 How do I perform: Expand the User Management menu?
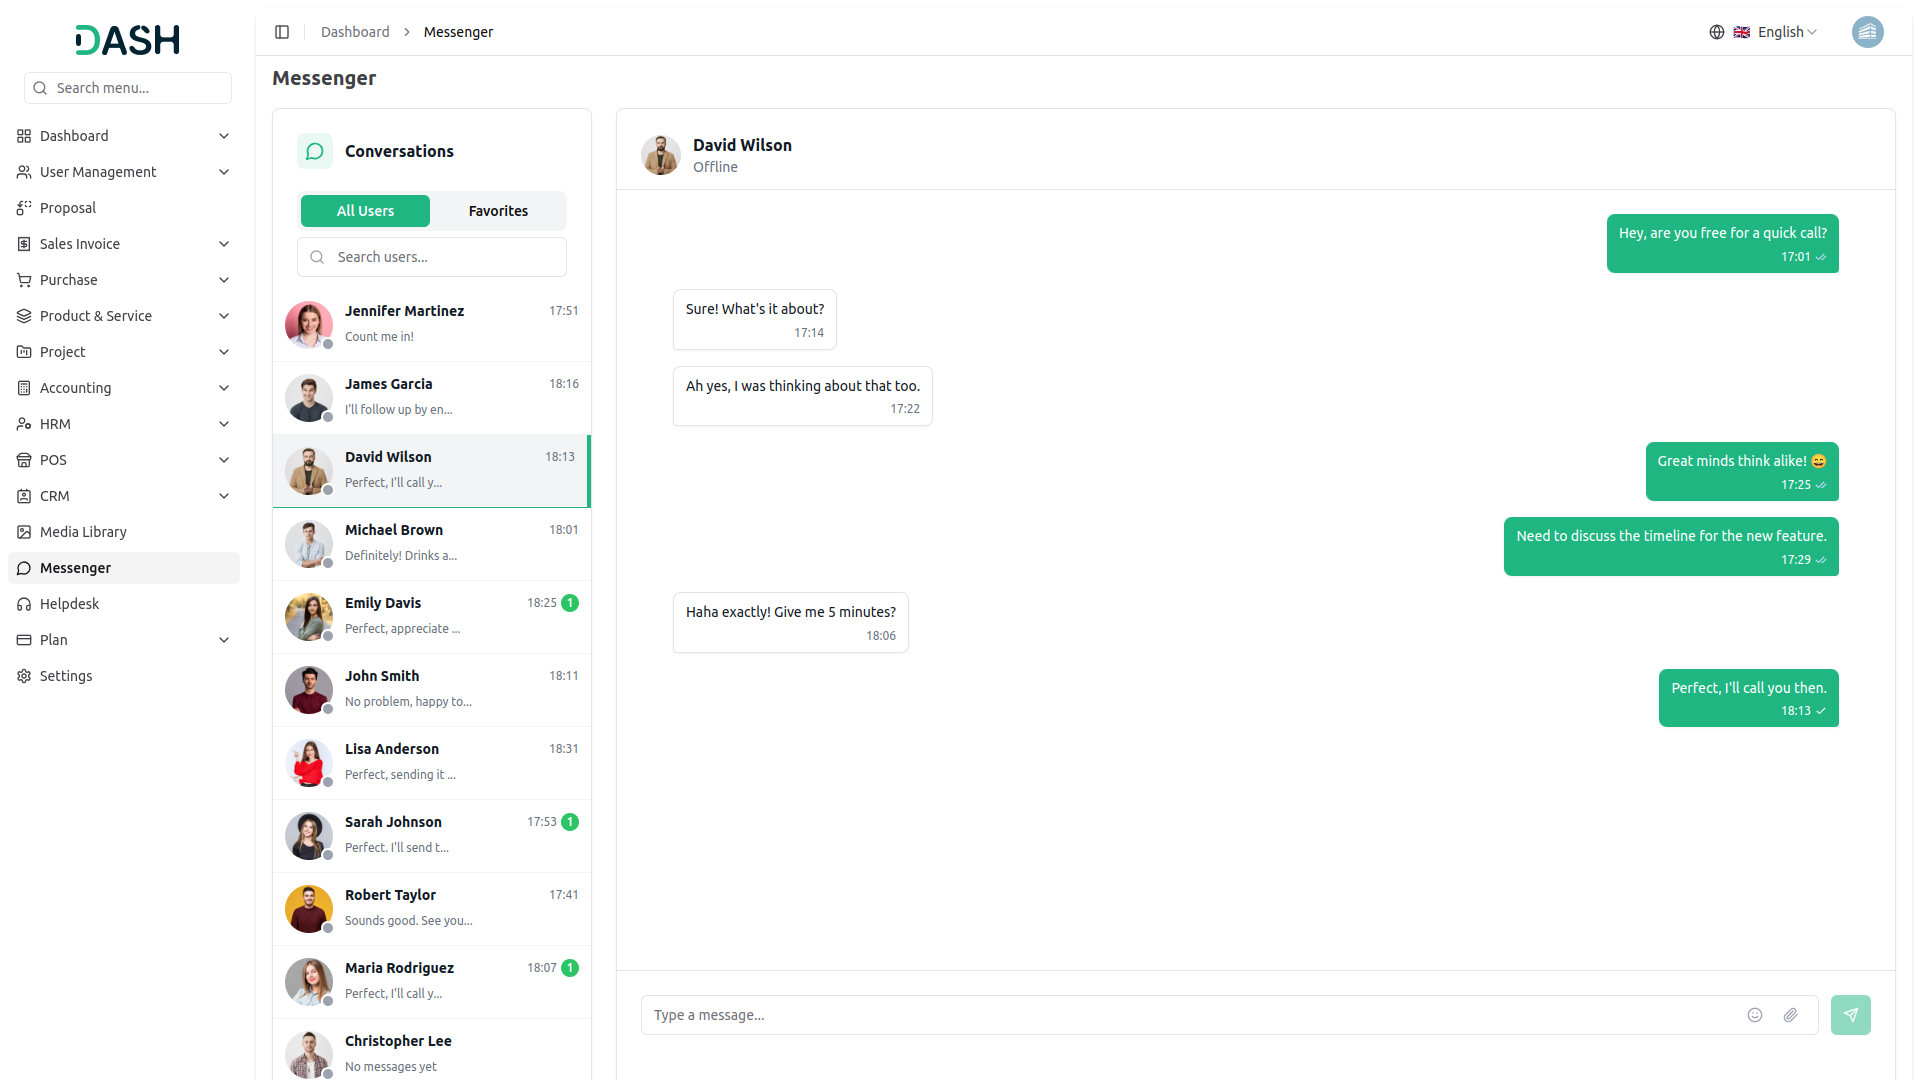click(98, 172)
